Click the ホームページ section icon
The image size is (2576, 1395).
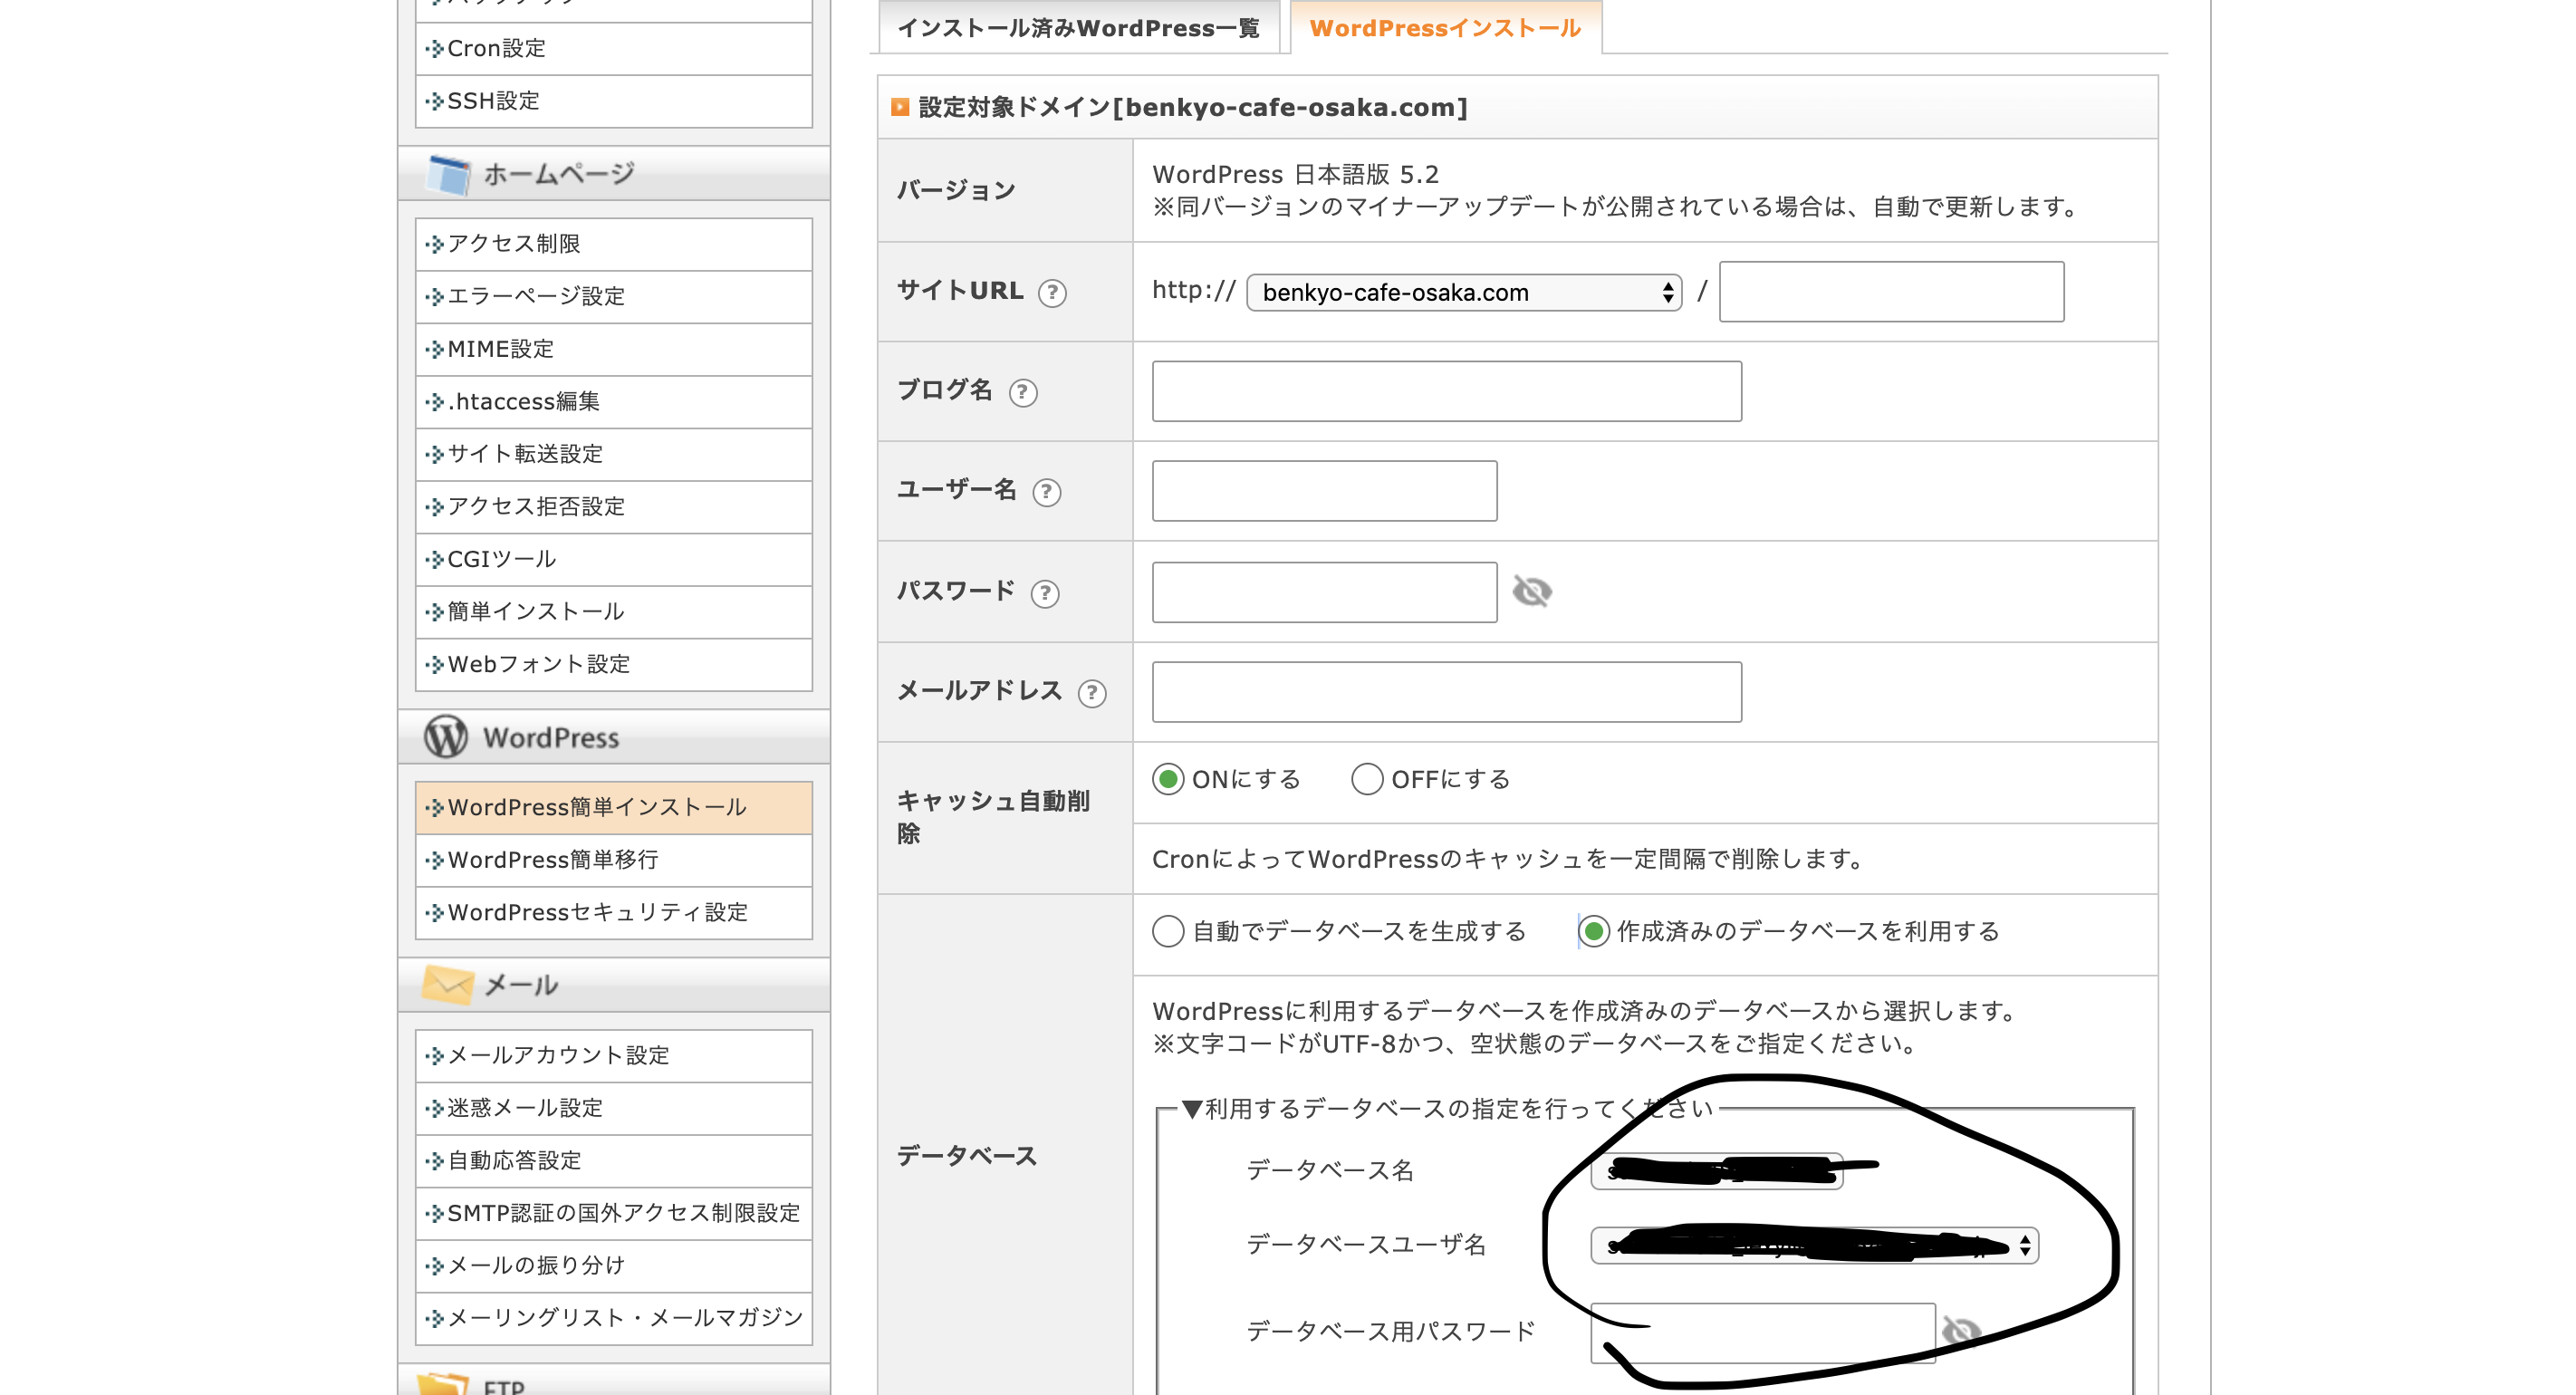447,174
